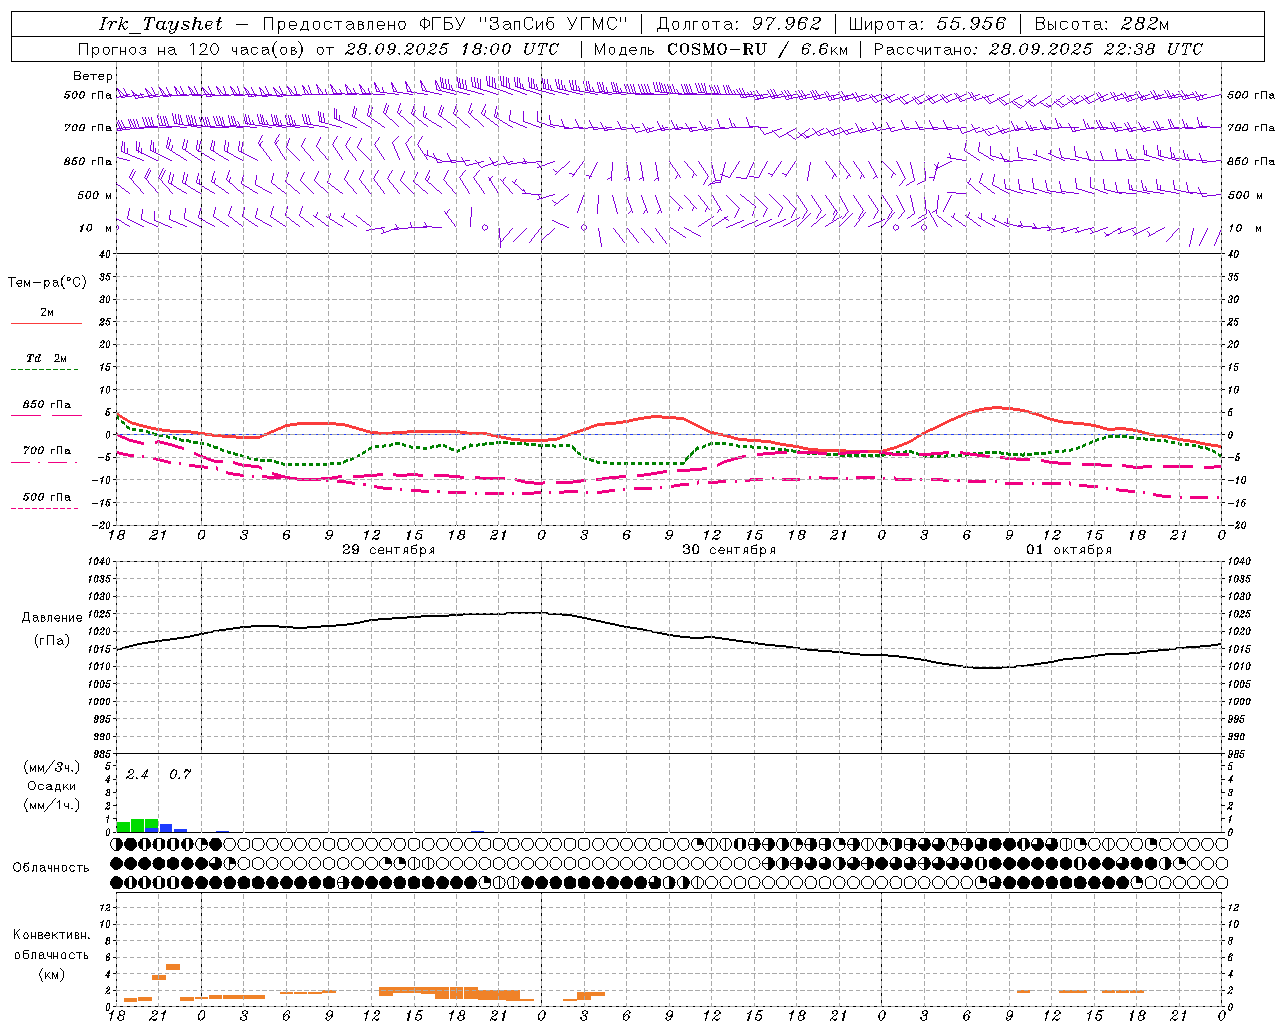Click the Долгота: 97.962 value
Screen dimensions: 1280x1024
(738, 24)
